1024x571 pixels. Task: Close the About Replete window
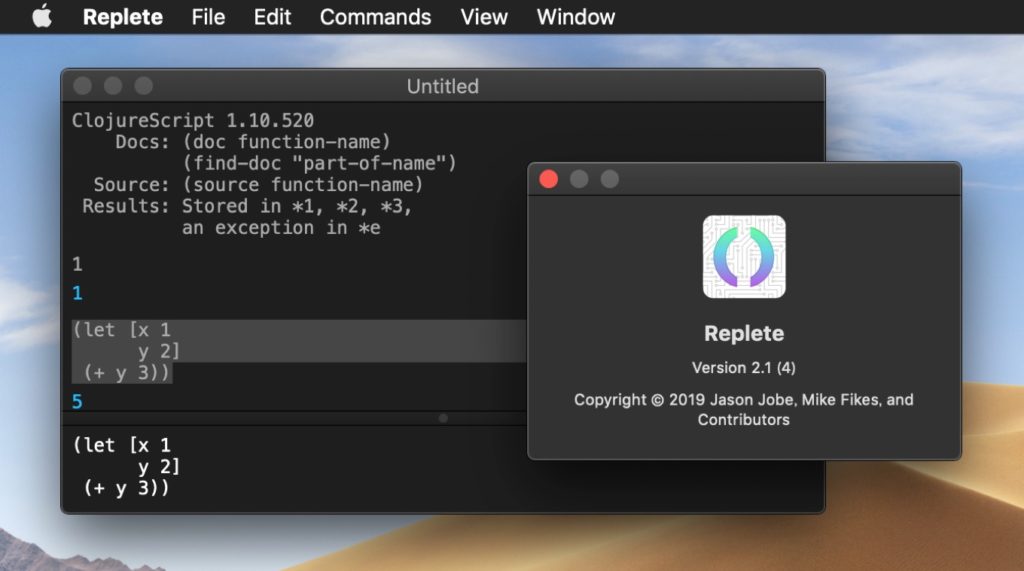[x=548, y=179]
